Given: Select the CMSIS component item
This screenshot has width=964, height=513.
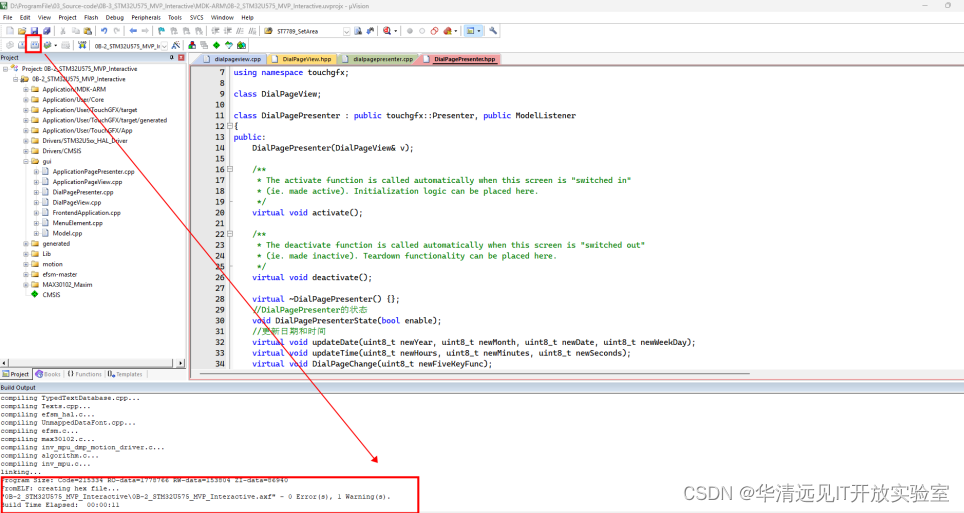Looking at the screenshot, I should pyautogui.click(x=51, y=295).
